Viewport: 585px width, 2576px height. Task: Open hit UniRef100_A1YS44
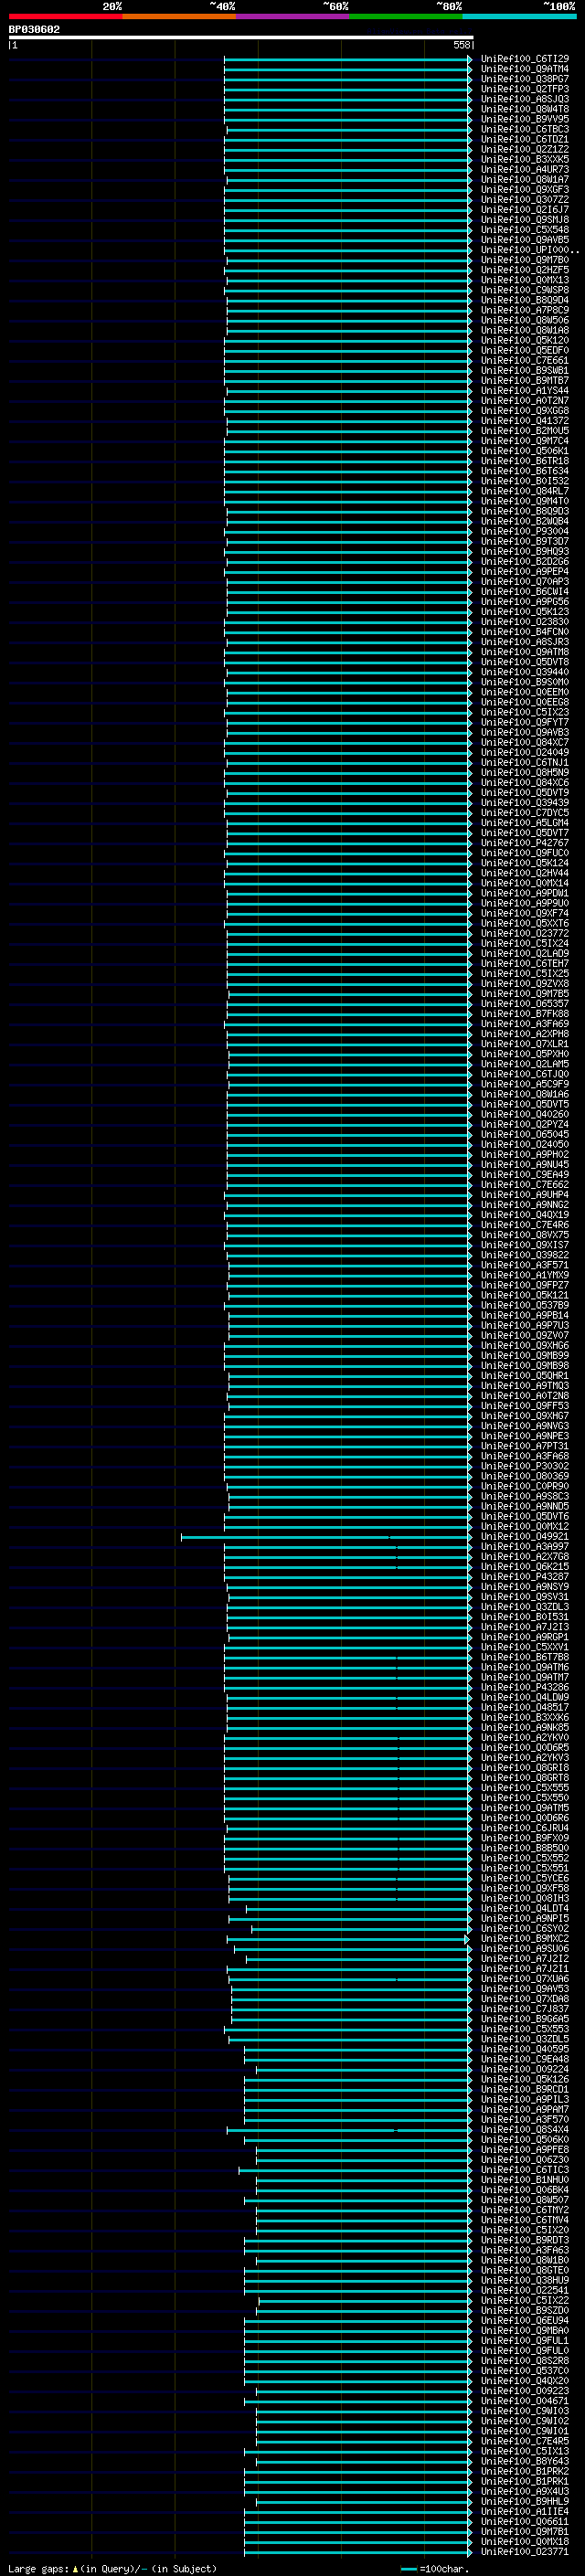(x=525, y=391)
